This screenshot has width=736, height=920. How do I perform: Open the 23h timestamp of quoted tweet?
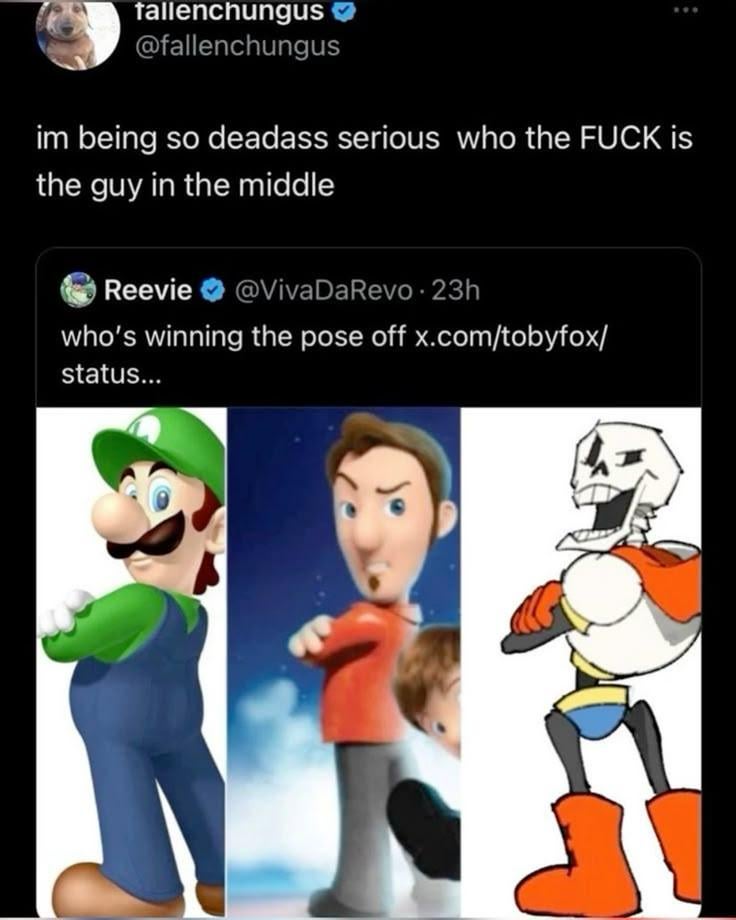click(459, 291)
